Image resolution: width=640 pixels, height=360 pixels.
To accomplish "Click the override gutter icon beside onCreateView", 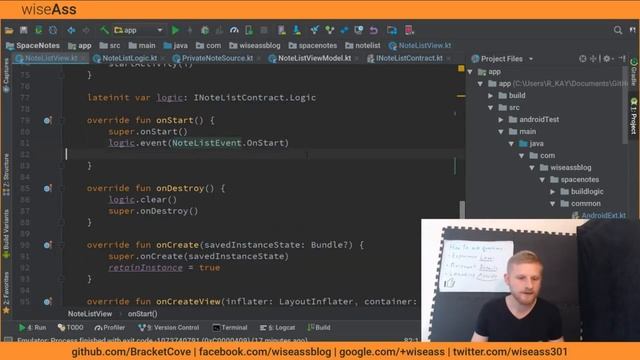I will [47, 302].
